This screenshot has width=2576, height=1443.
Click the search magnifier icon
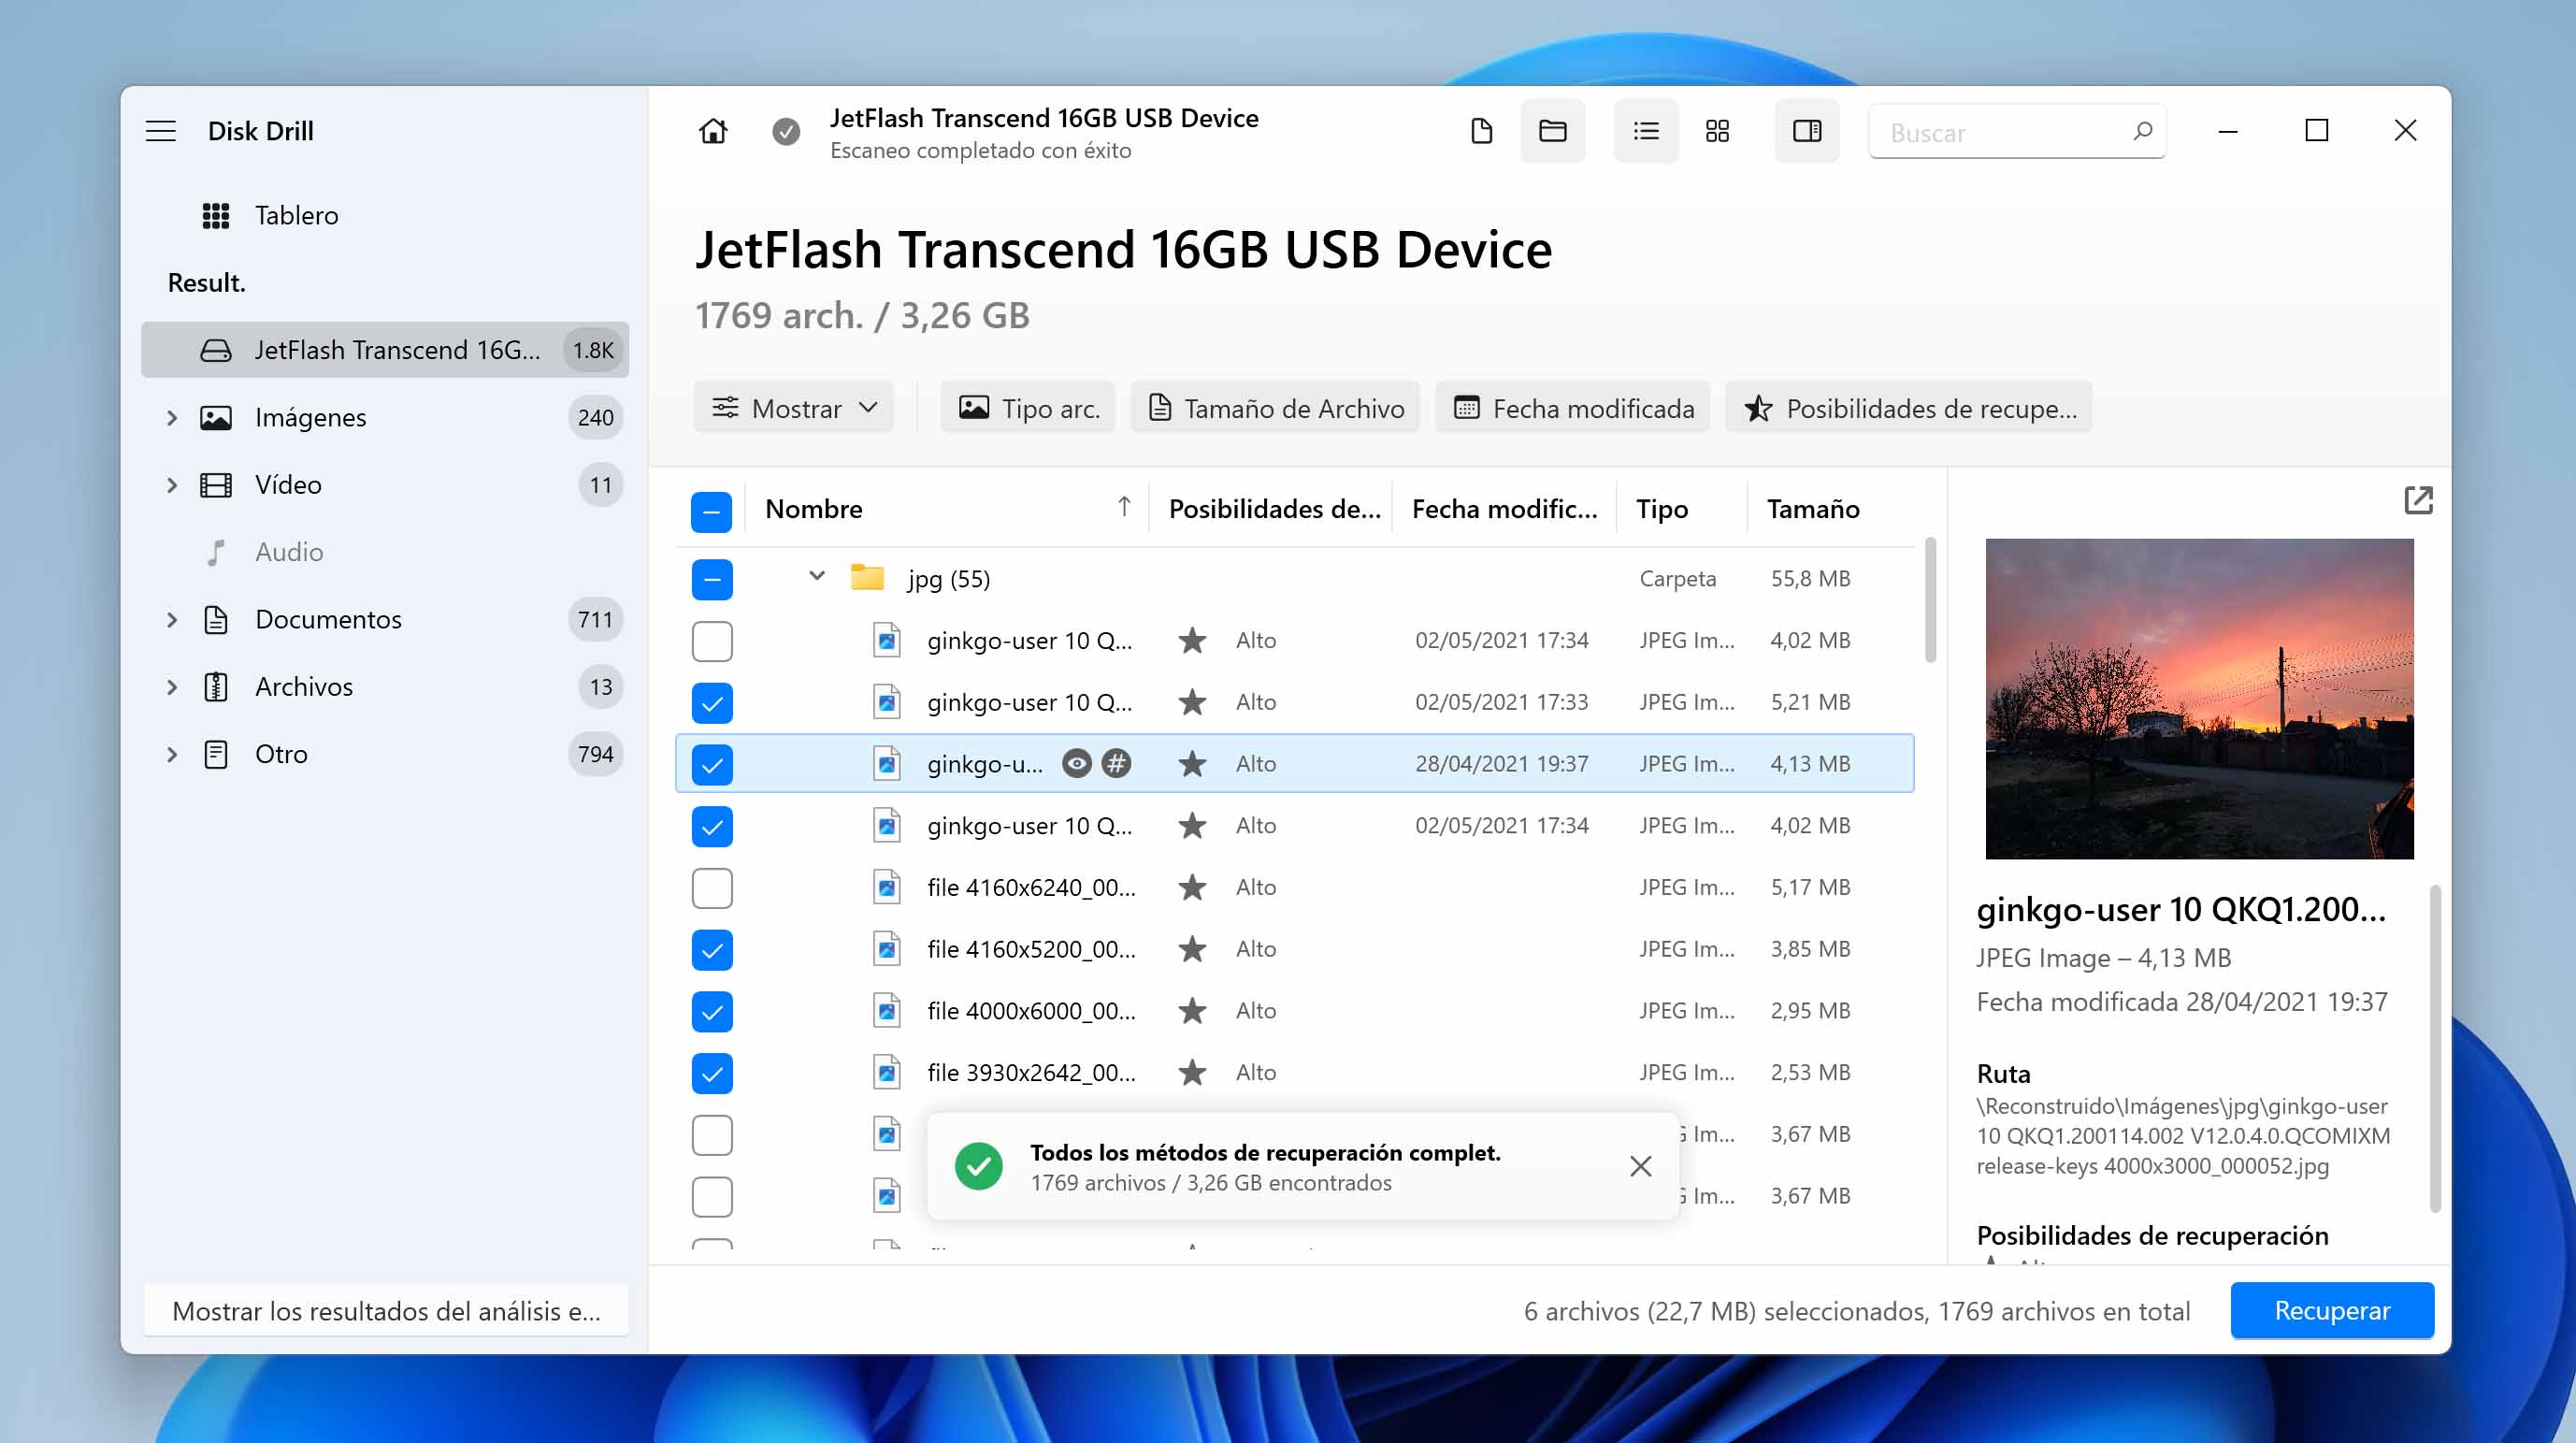(2141, 131)
